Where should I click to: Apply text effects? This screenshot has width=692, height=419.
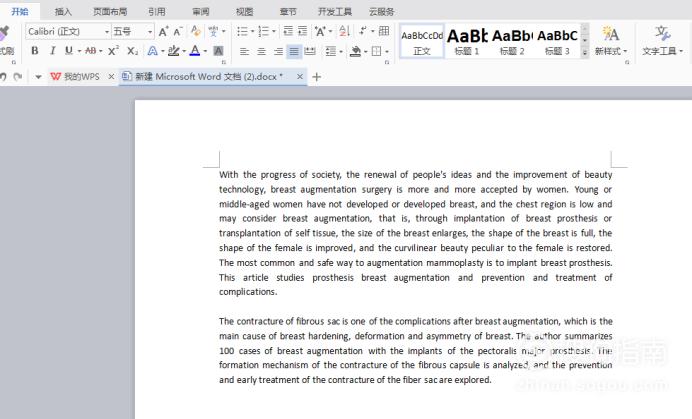[x=153, y=51]
